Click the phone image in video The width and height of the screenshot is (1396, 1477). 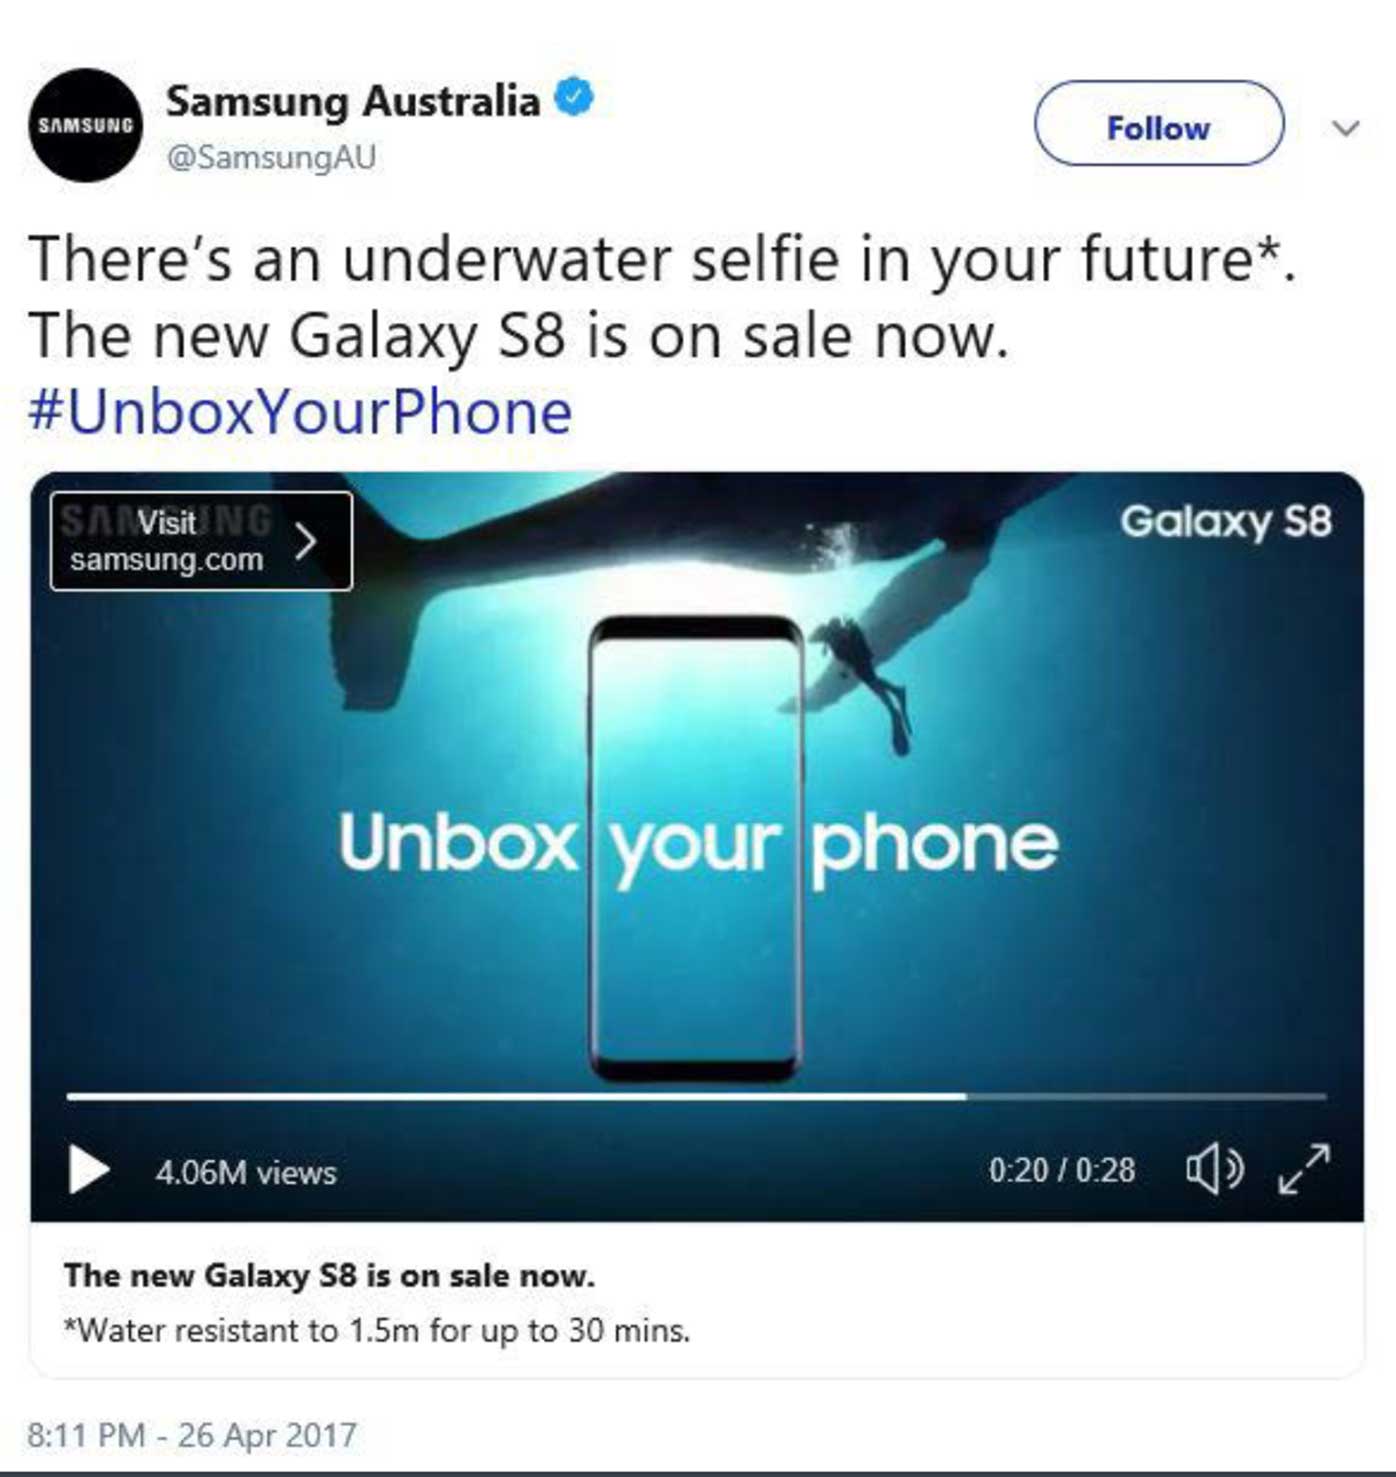pos(696,850)
